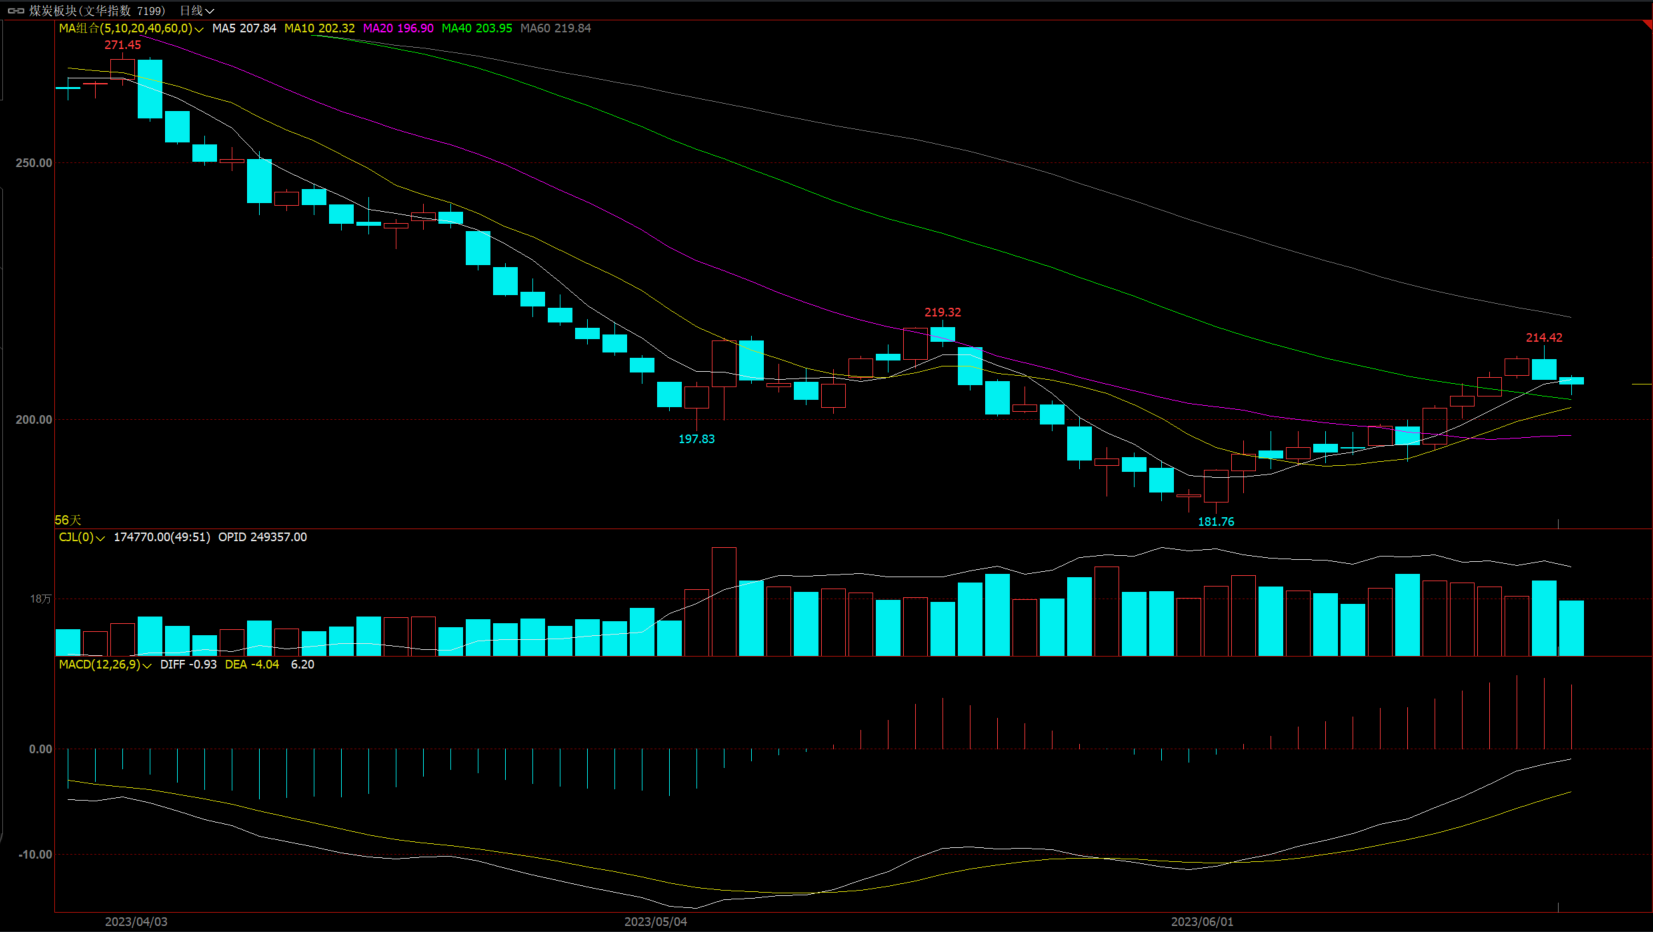Expand the MA组合(5,10,20,40,60,0) indicator dropdown

tap(131, 28)
